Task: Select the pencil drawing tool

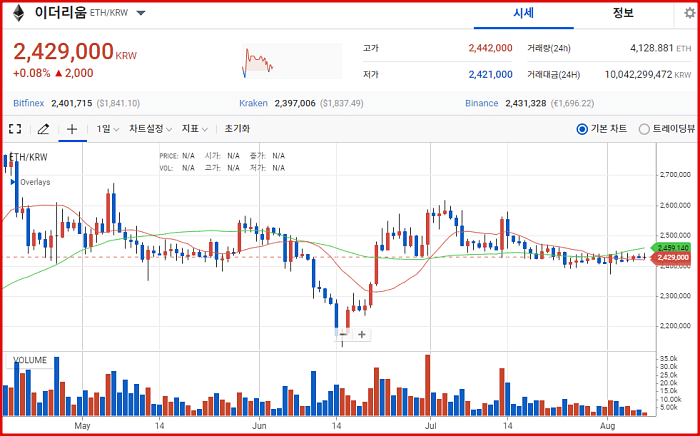Action: [x=43, y=129]
